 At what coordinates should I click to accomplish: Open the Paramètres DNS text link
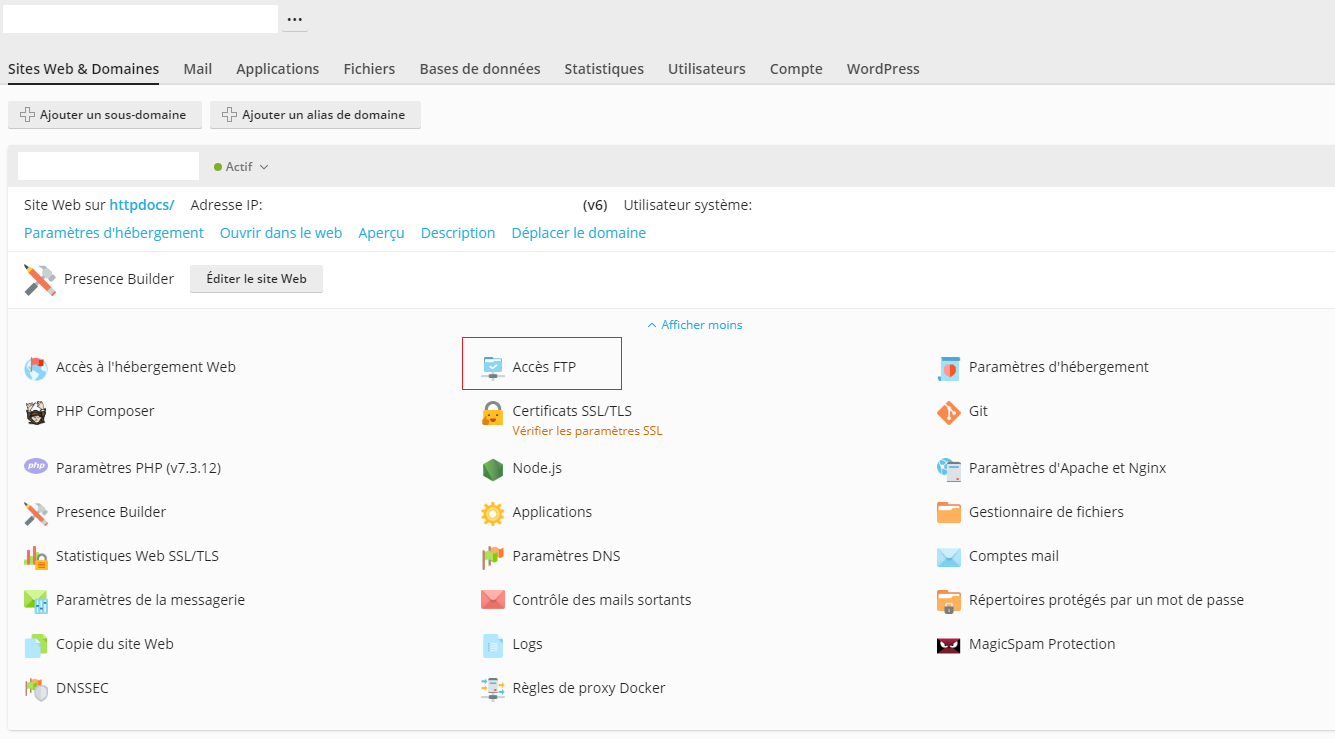pyautogui.click(x=567, y=556)
